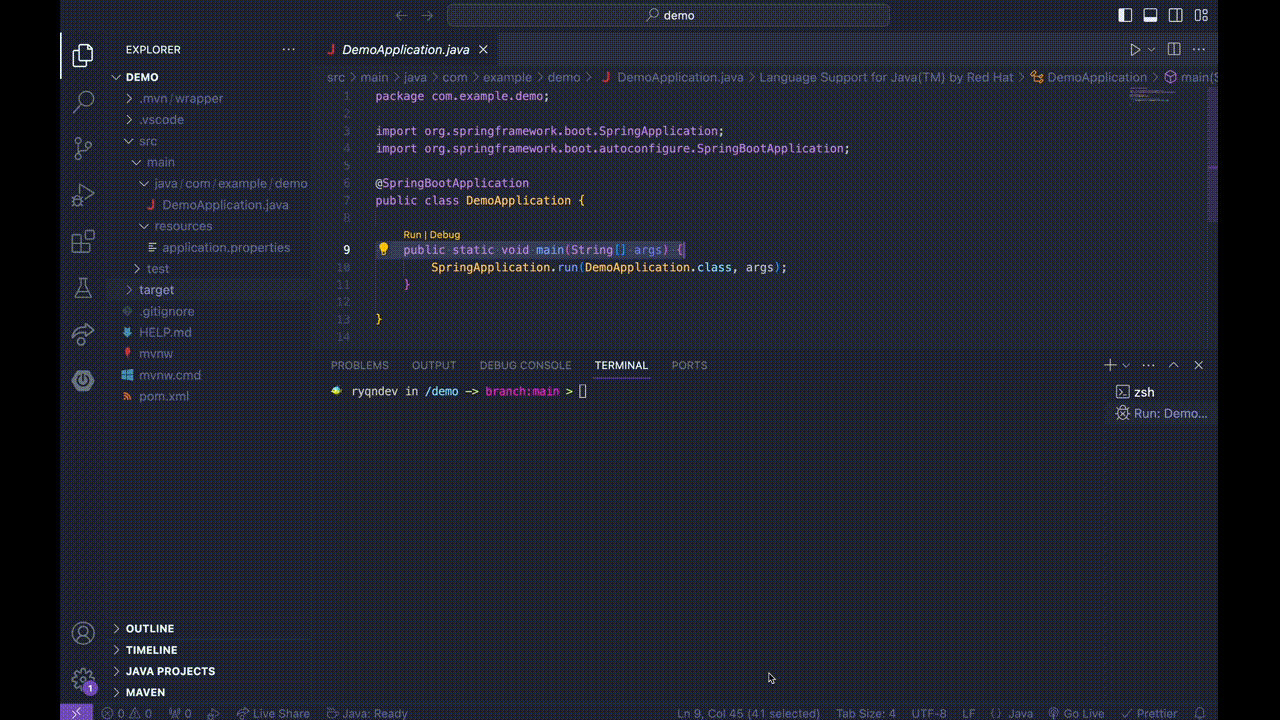Close the terminal panel

click(x=1199, y=365)
